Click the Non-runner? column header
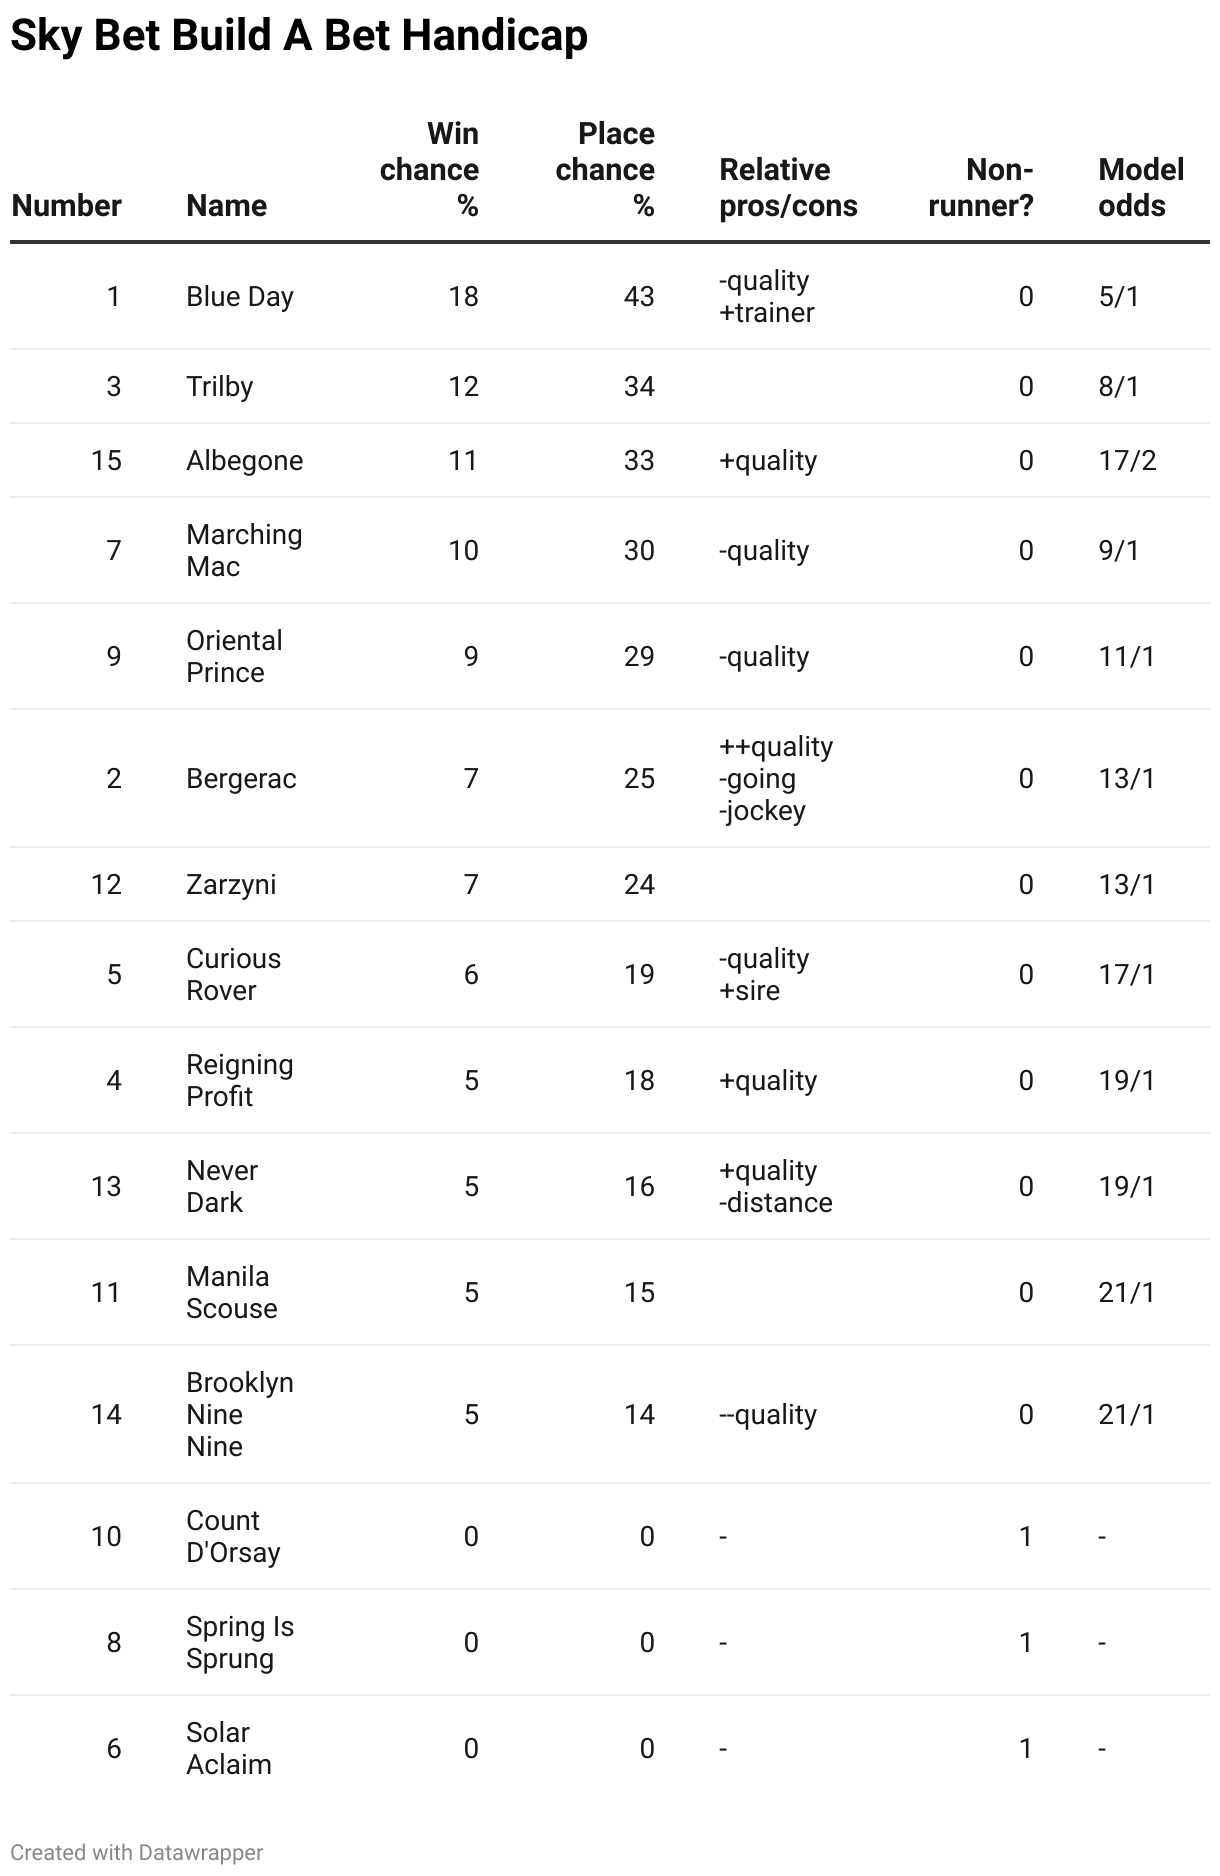 coord(981,188)
